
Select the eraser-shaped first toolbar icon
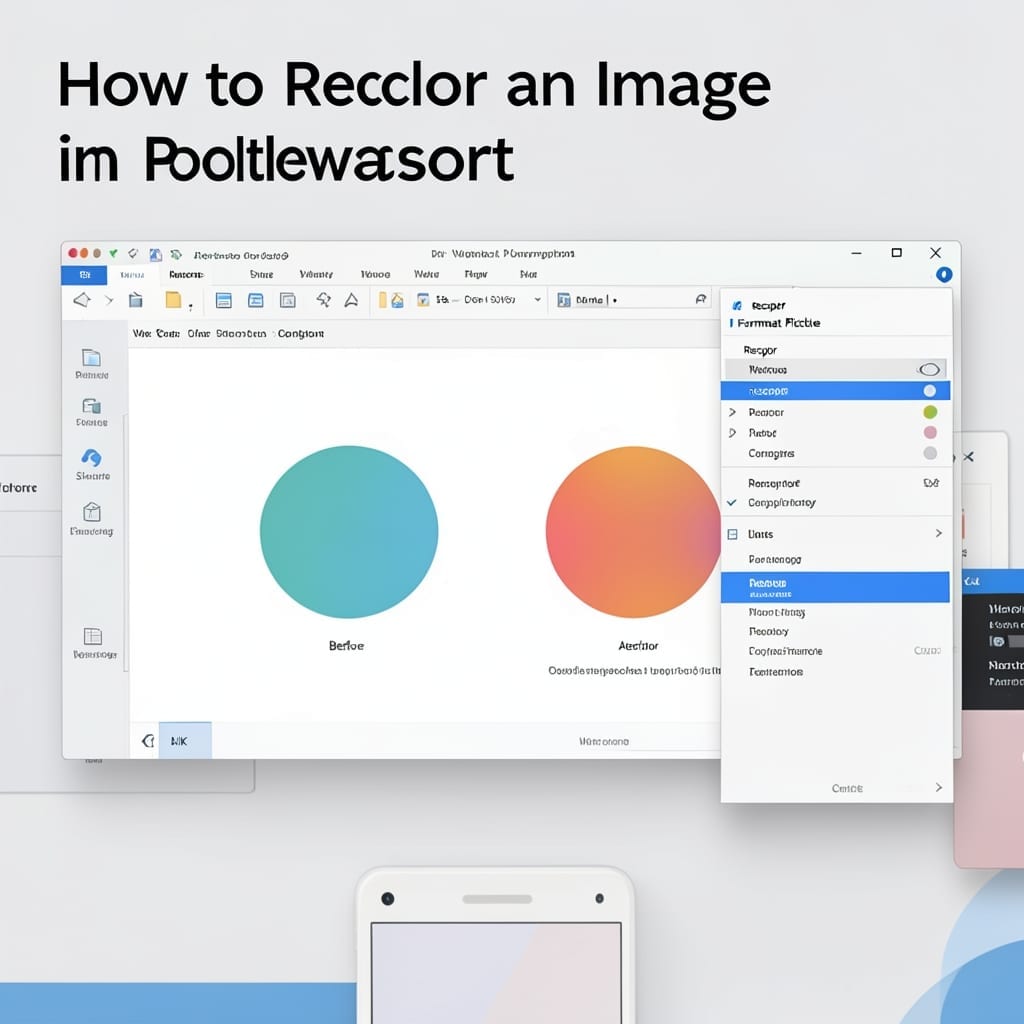(82, 300)
